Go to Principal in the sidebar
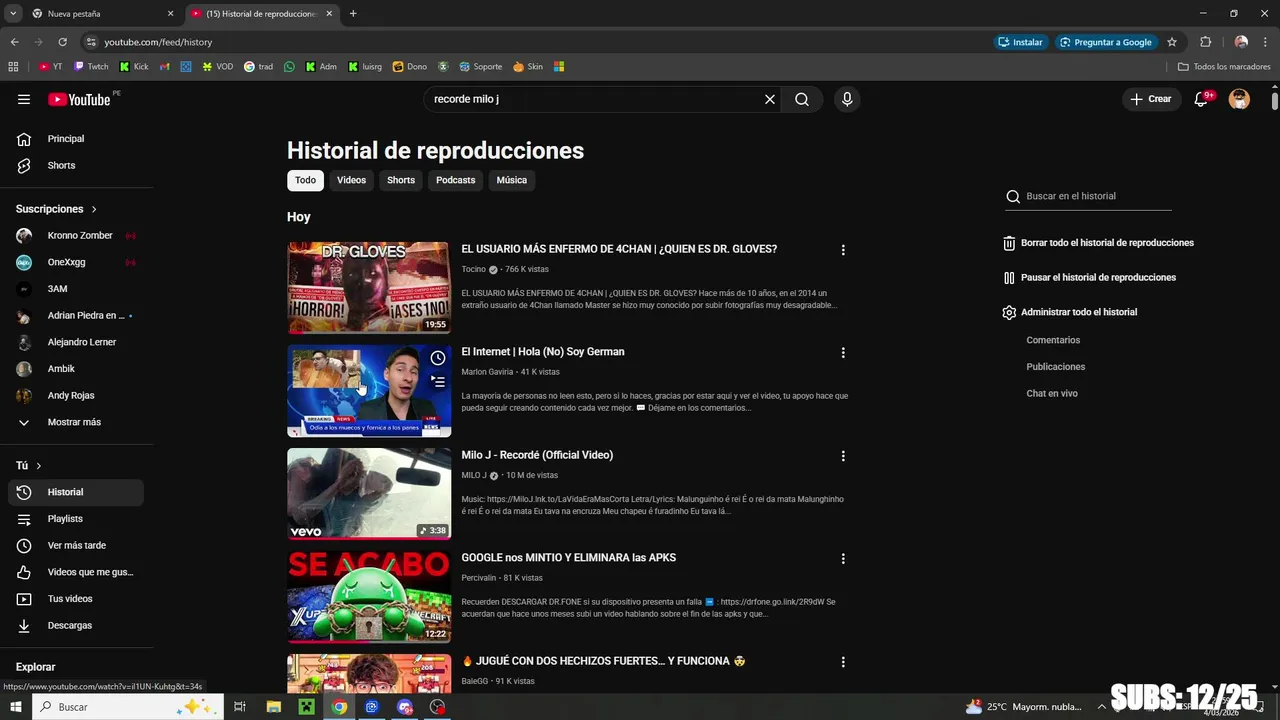The image size is (1280, 720). 76,139
